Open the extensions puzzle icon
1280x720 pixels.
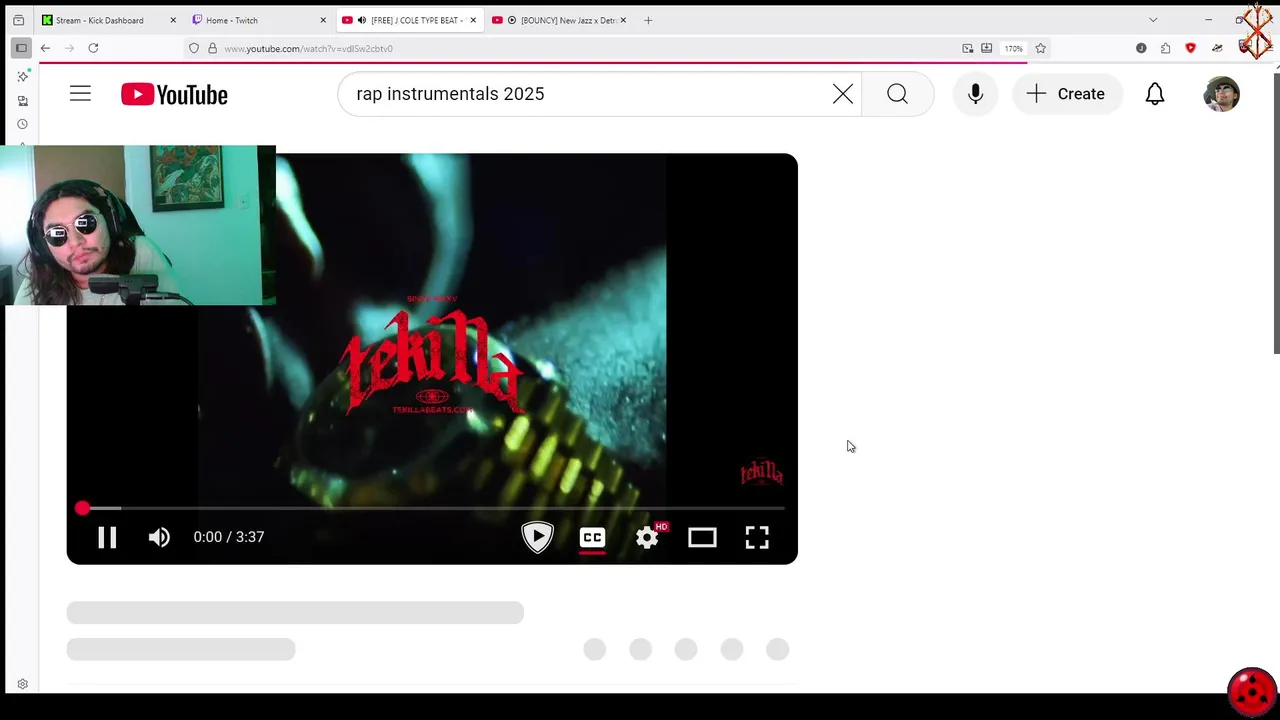click(x=1165, y=48)
